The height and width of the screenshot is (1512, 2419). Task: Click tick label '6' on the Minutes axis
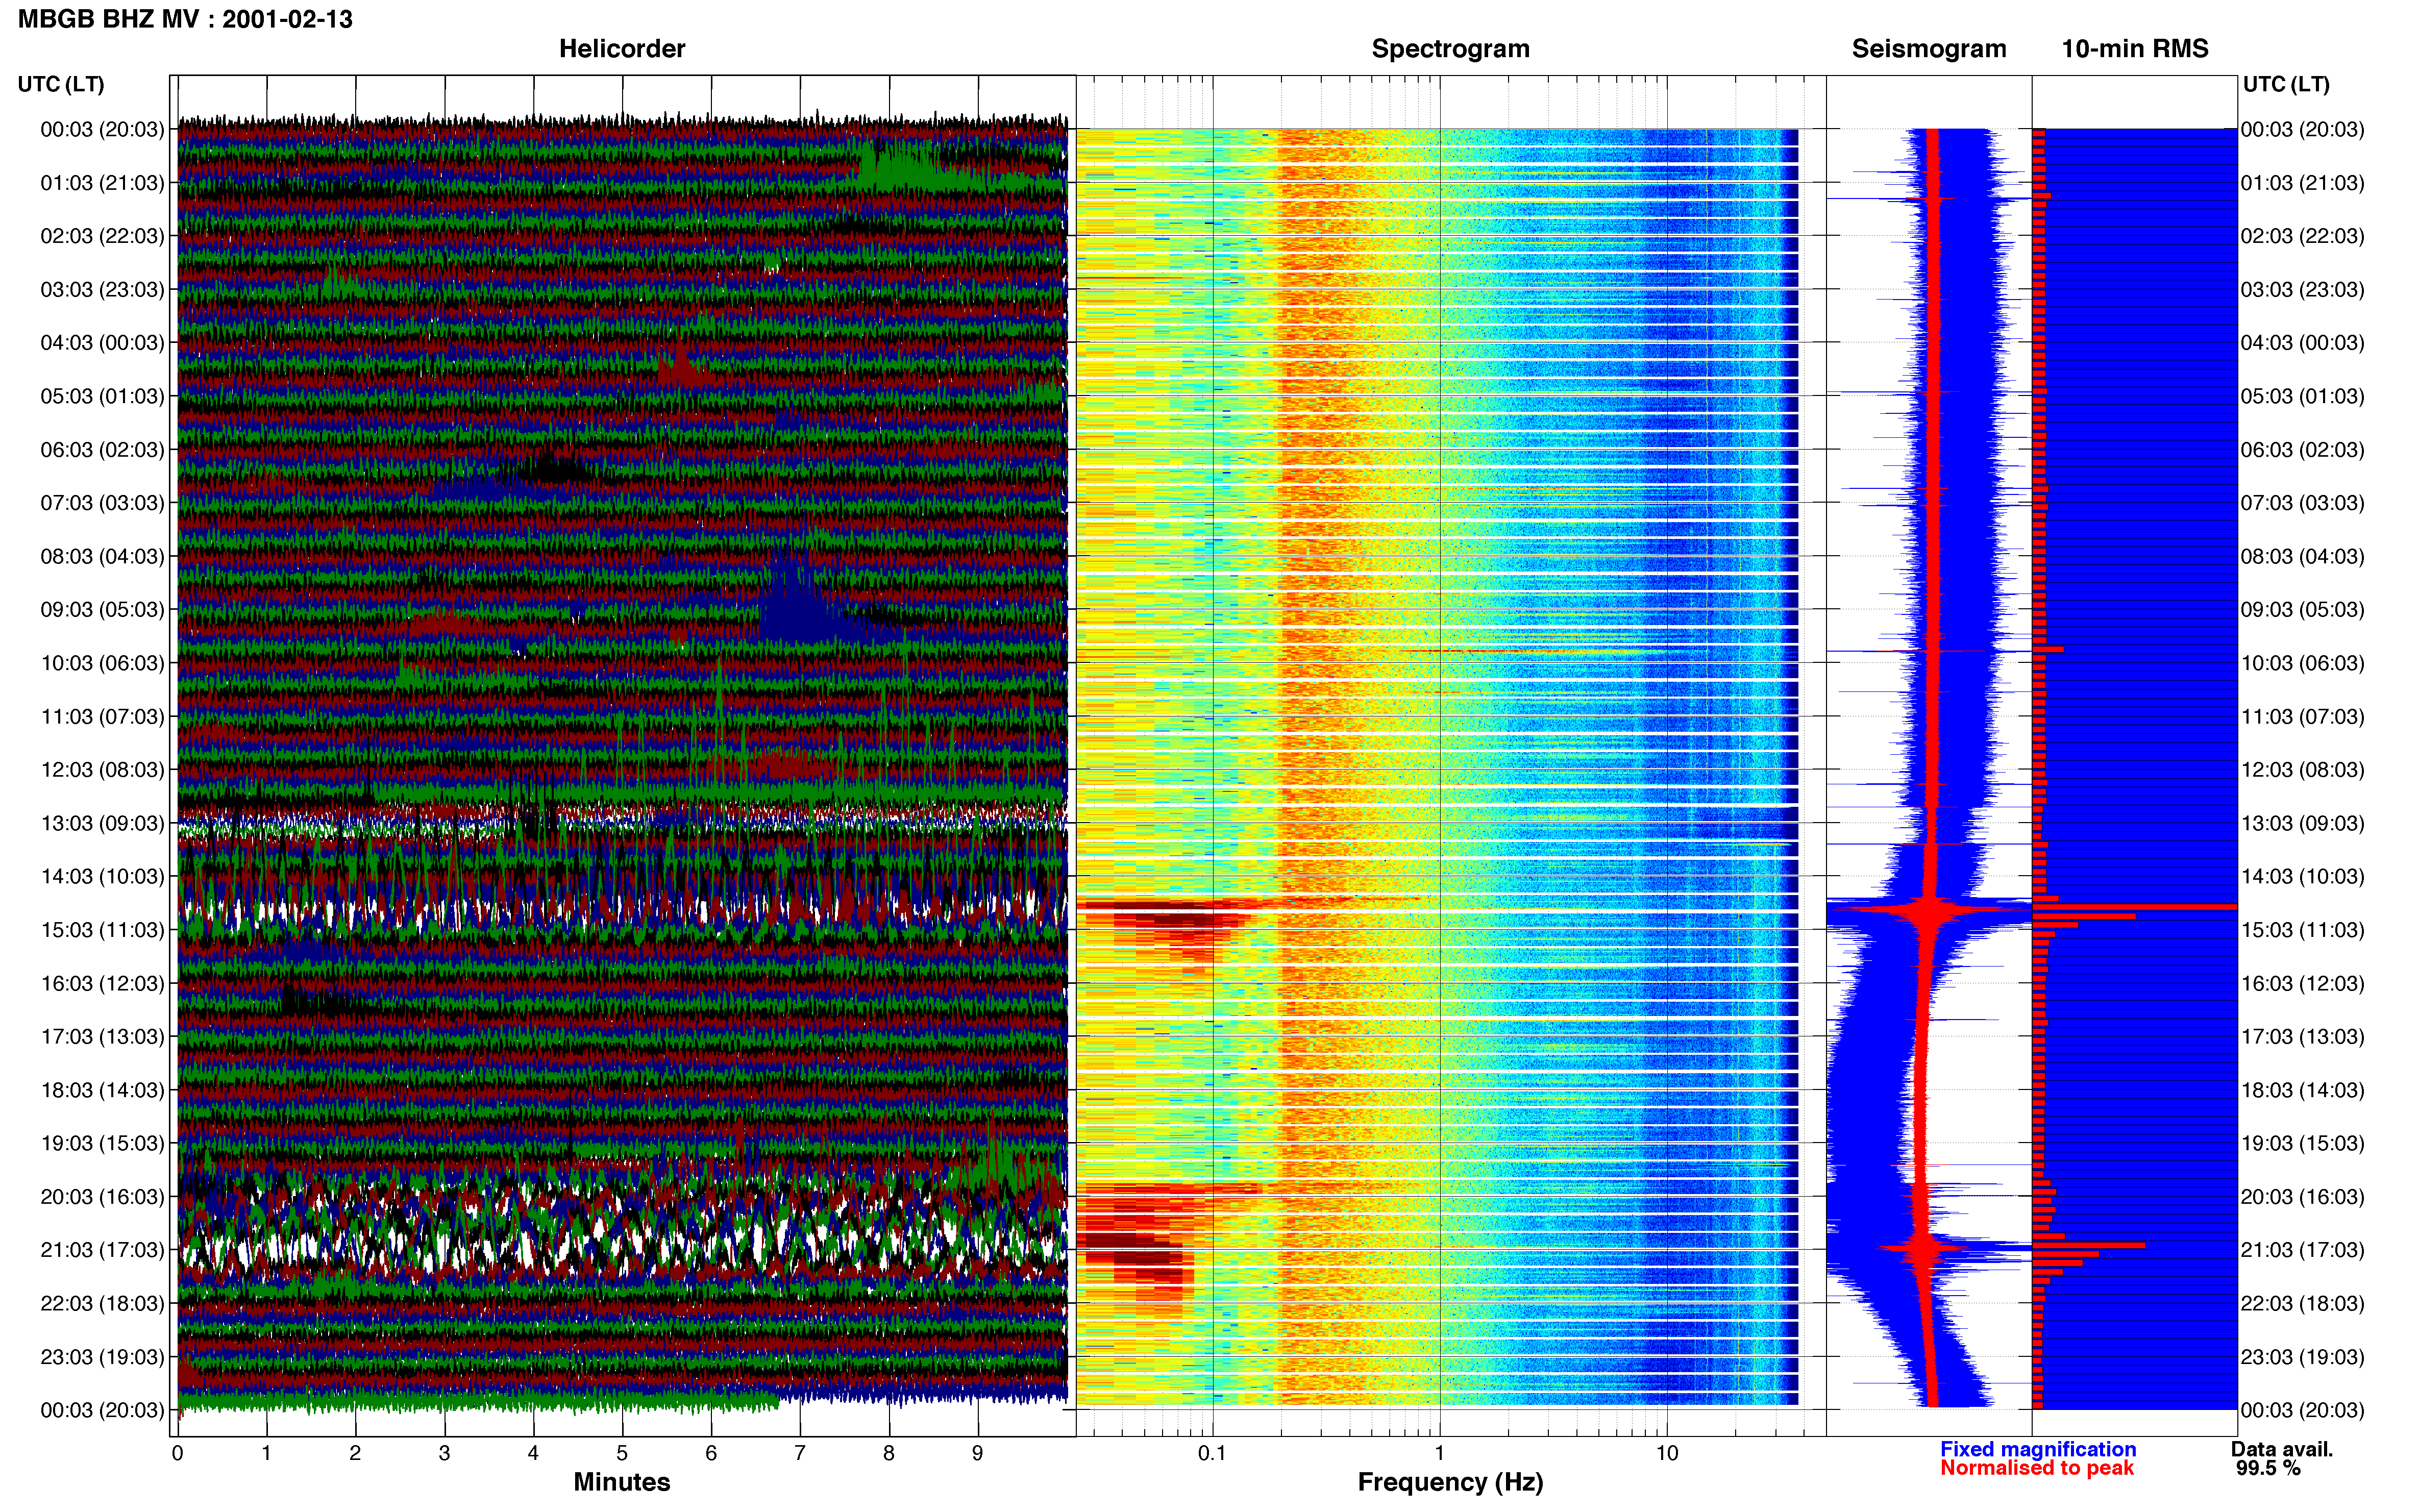(x=711, y=1453)
